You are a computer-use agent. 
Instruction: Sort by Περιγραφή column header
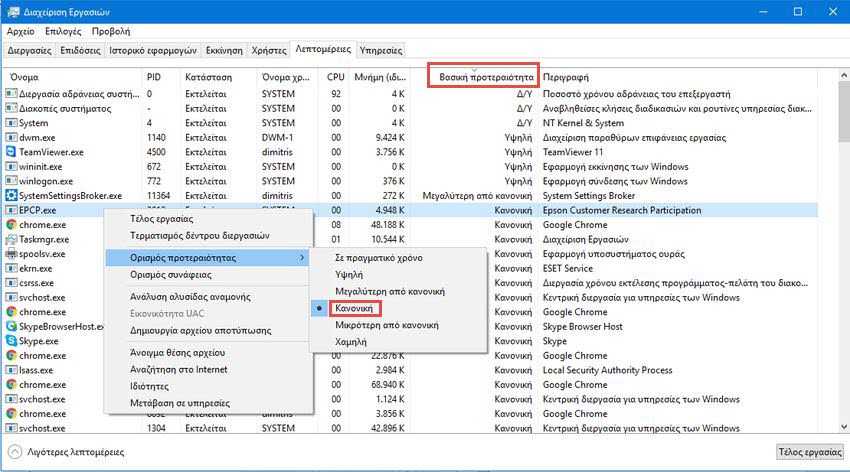[565, 77]
